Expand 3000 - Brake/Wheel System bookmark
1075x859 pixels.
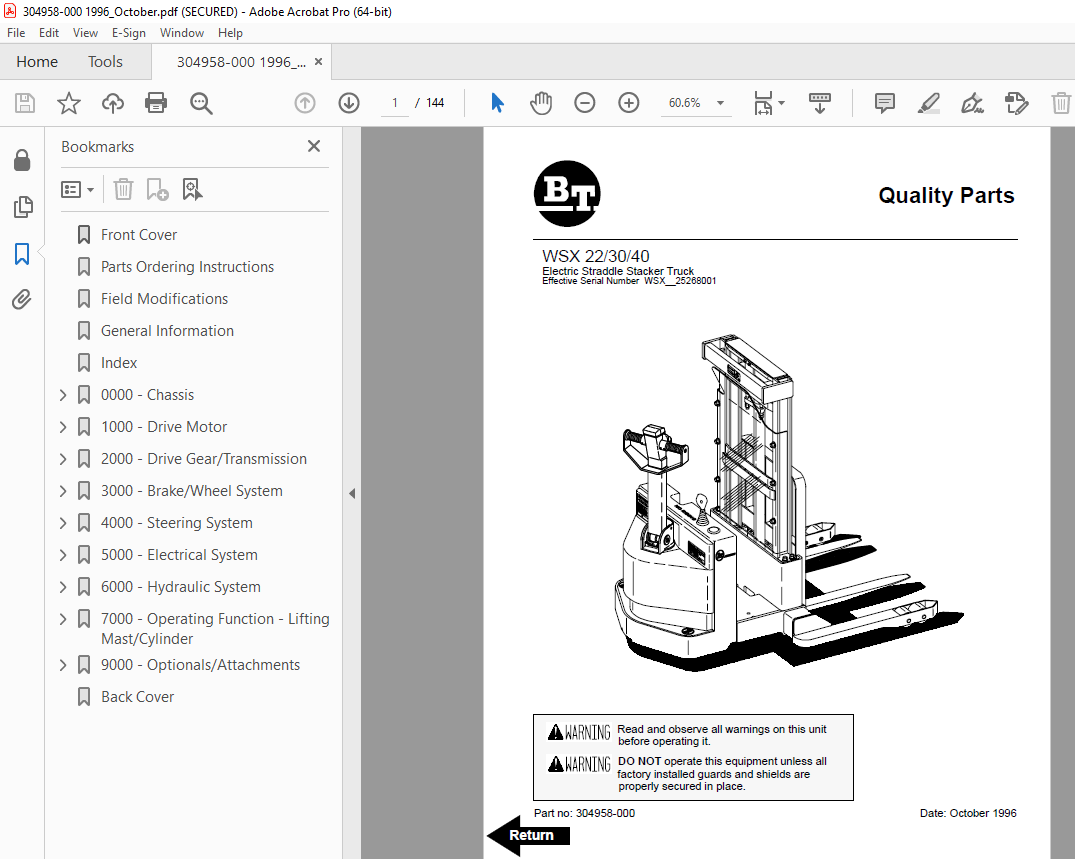(x=63, y=491)
